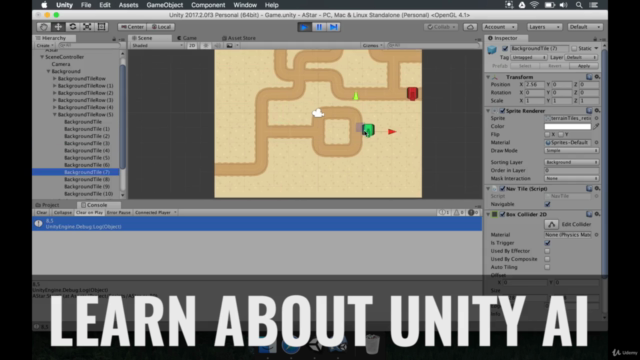The image size is (640, 360).
Task: Toggle Error Pause in Console
Action: point(119,213)
